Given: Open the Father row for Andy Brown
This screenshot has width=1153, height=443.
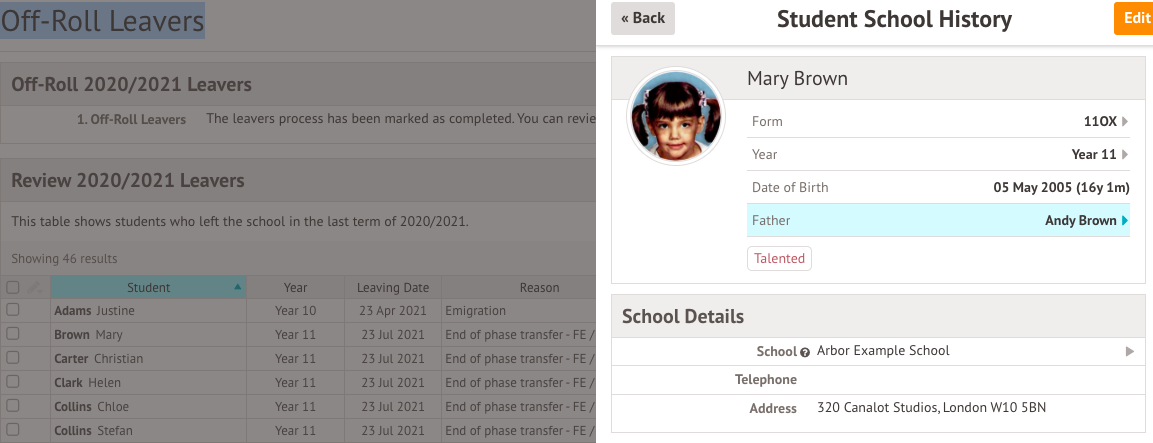Looking at the screenshot, I should click(938, 220).
